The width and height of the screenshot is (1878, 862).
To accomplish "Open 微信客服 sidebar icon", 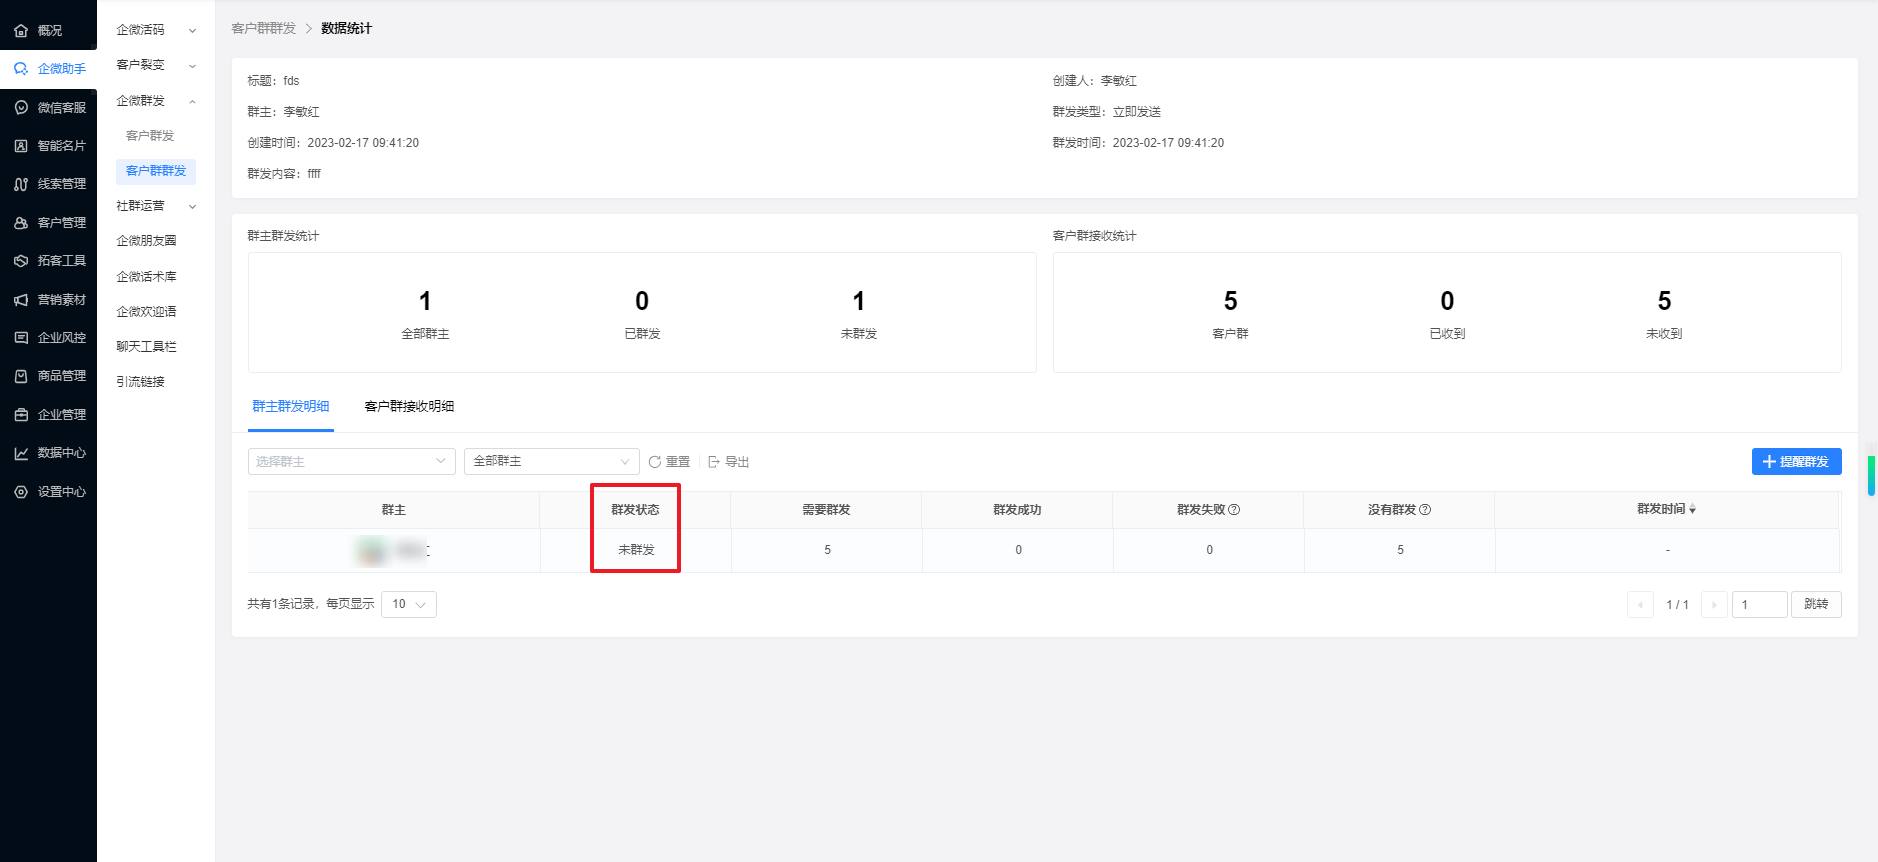I will tap(21, 108).
